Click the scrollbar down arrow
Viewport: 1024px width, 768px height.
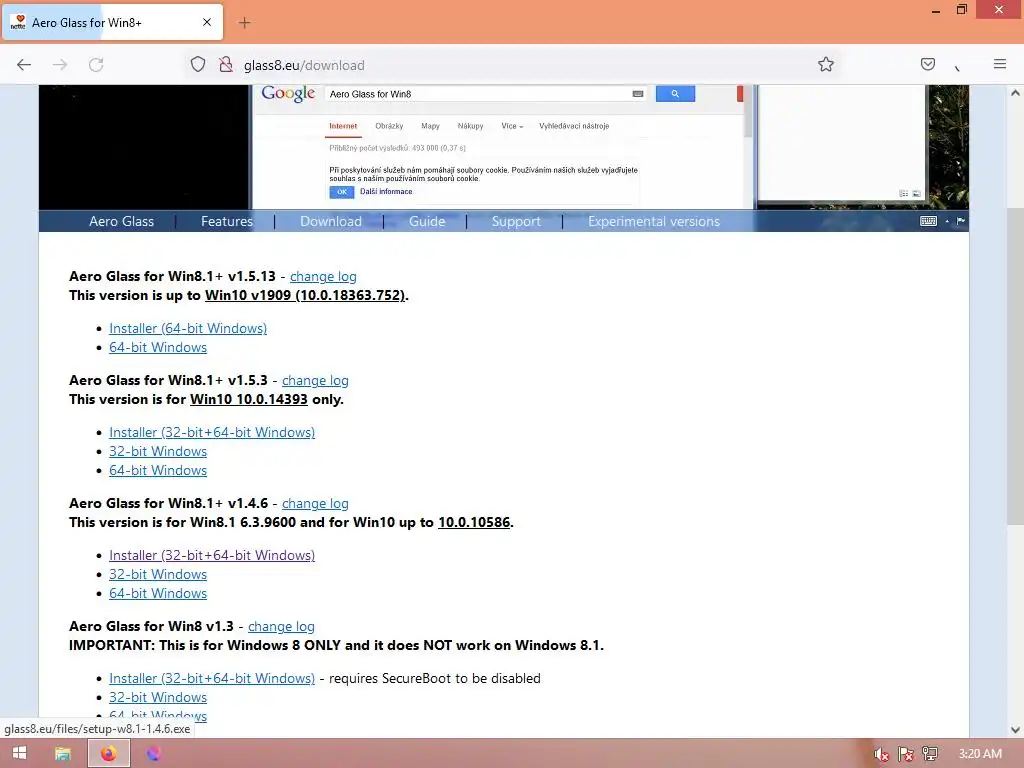pyautogui.click(x=1015, y=729)
